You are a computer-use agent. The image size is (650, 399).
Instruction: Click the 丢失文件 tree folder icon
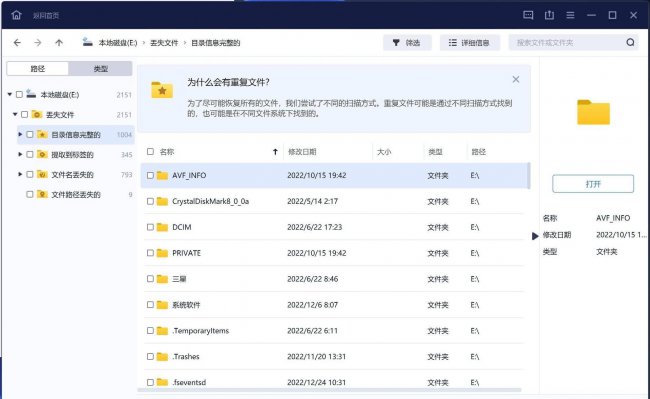pos(37,114)
